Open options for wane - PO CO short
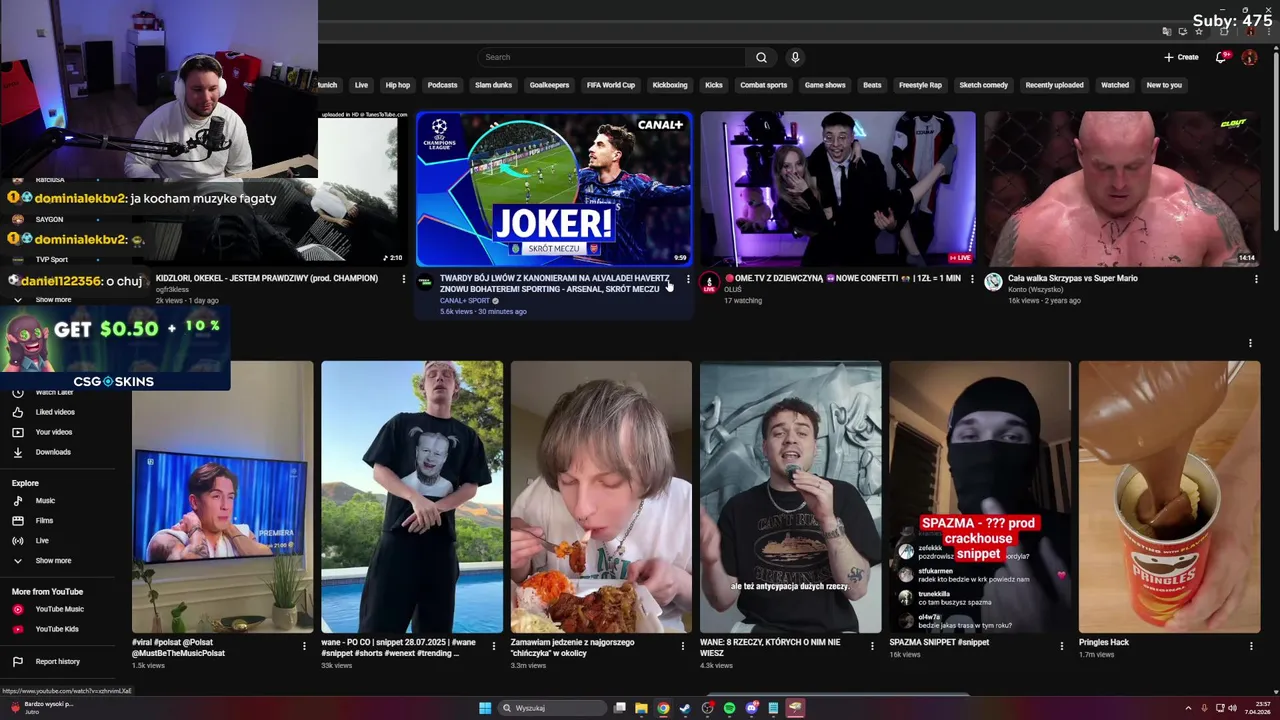This screenshot has width=1280, height=720. (x=493, y=646)
